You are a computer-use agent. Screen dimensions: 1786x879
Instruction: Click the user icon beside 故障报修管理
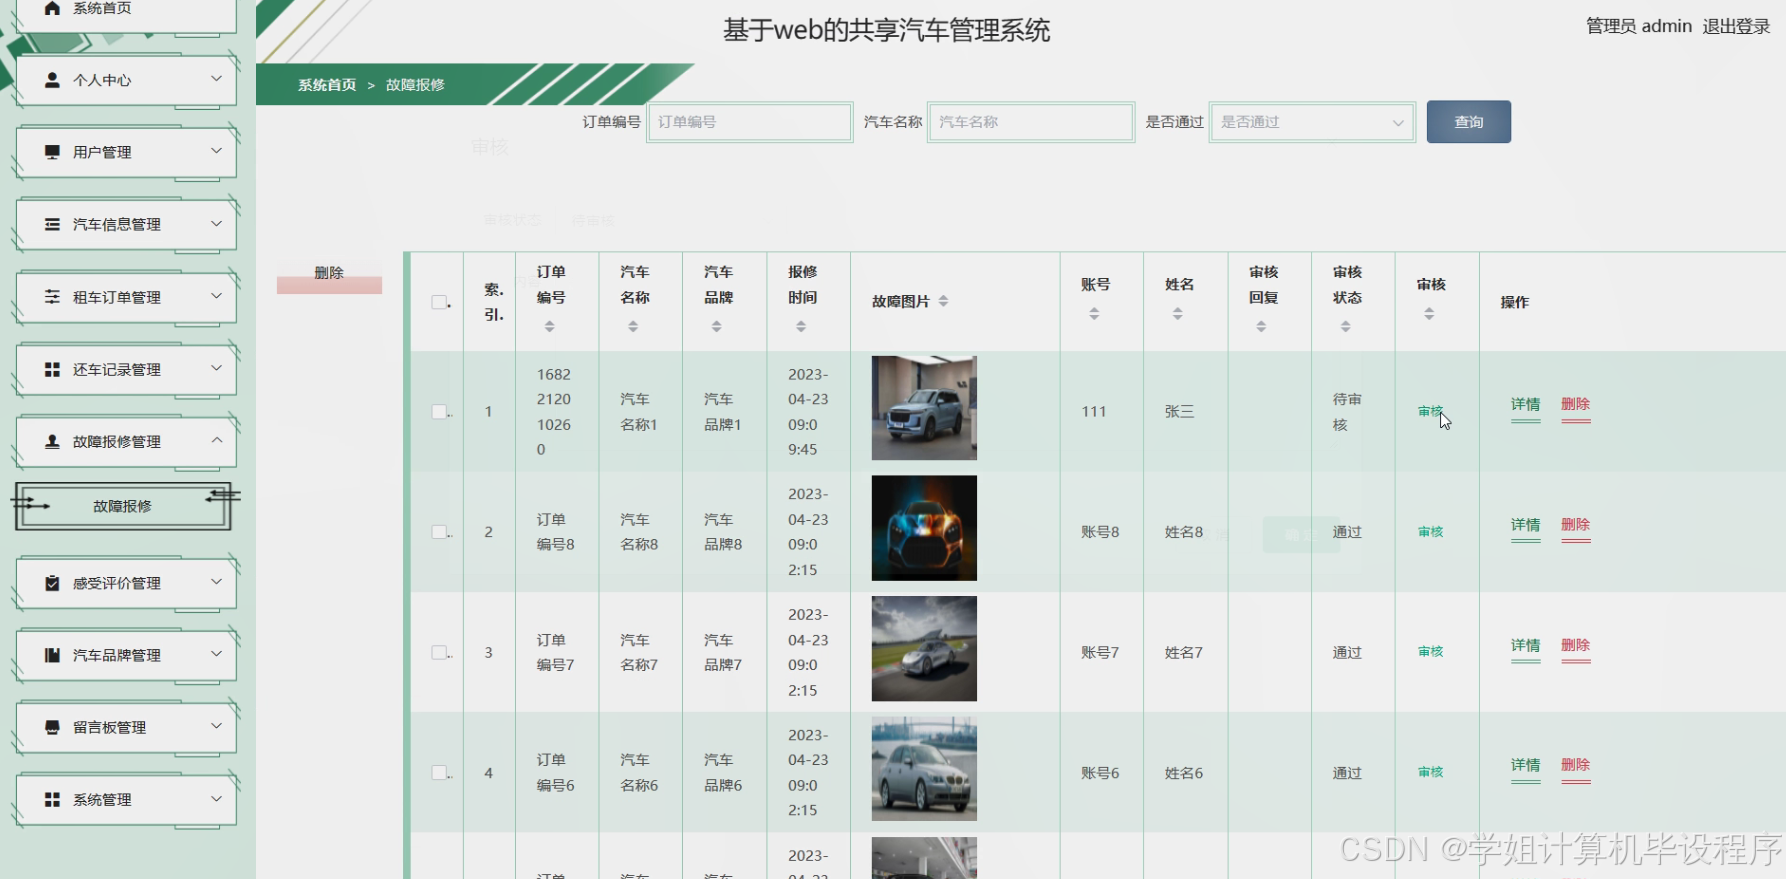click(x=52, y=441)
